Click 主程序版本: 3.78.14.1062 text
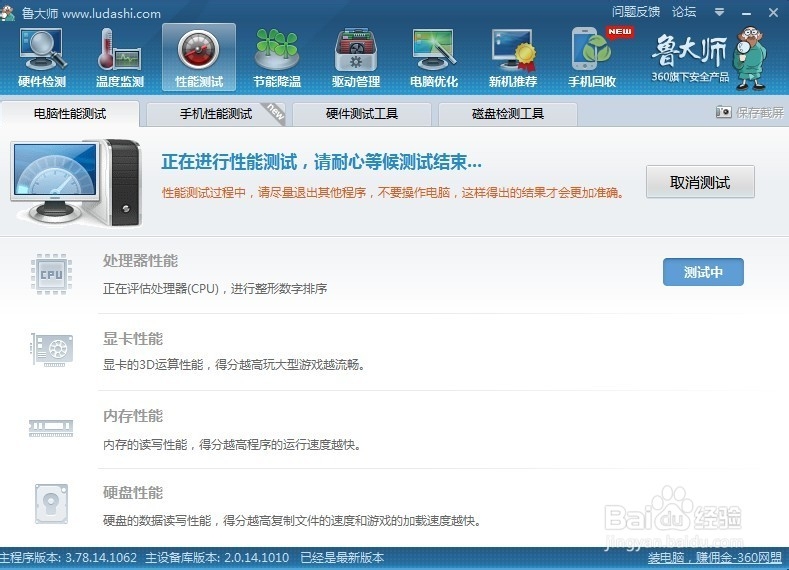The width and height of the screenshot is (789, 570). [x=68, y=557]
